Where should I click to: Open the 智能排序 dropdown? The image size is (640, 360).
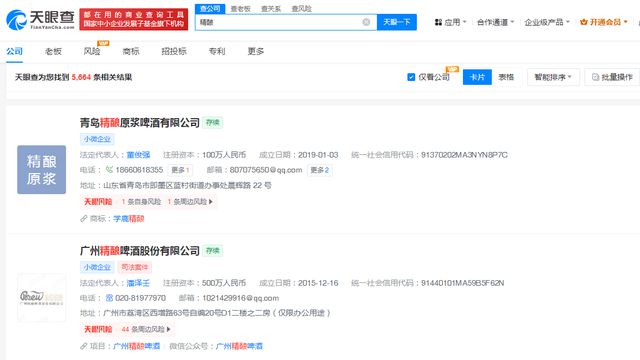tap(553, 77)
